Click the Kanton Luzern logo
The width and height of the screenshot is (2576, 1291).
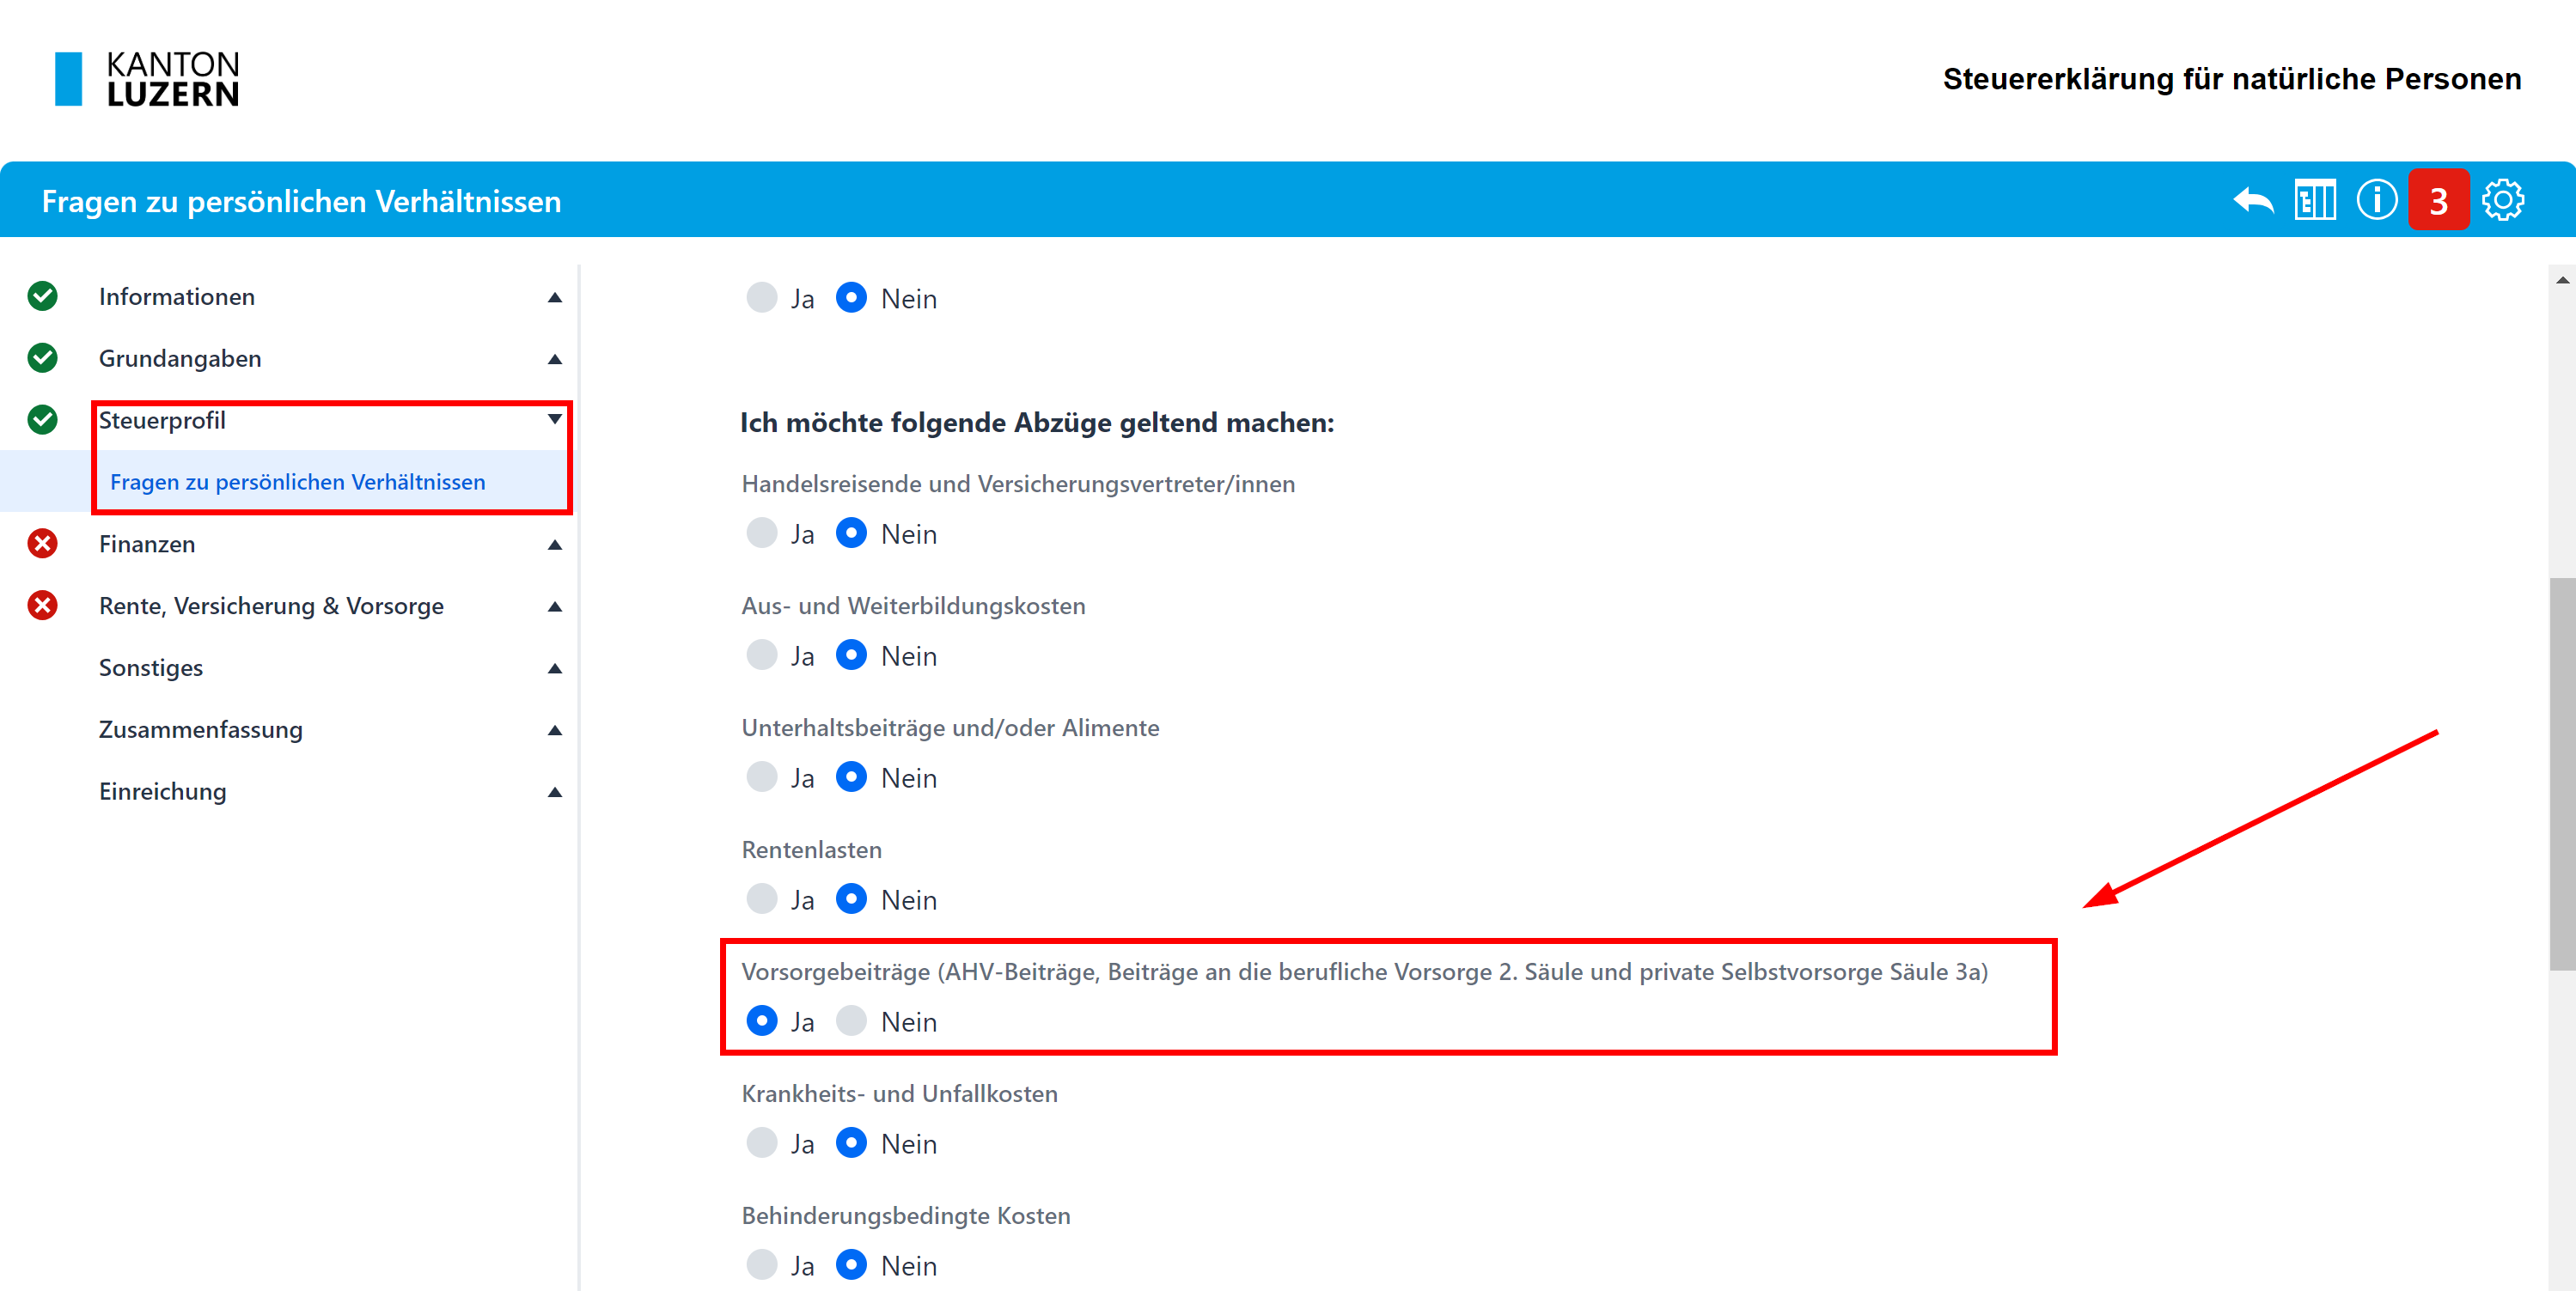[147, 79]
